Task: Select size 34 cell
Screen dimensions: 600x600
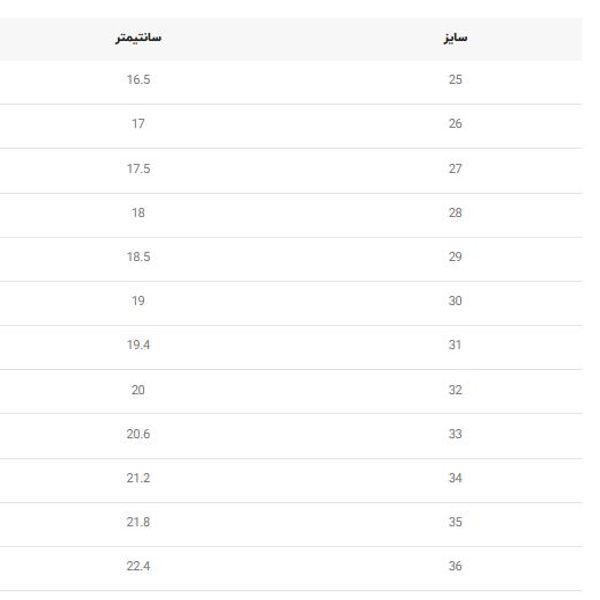Action: point(455,478)
